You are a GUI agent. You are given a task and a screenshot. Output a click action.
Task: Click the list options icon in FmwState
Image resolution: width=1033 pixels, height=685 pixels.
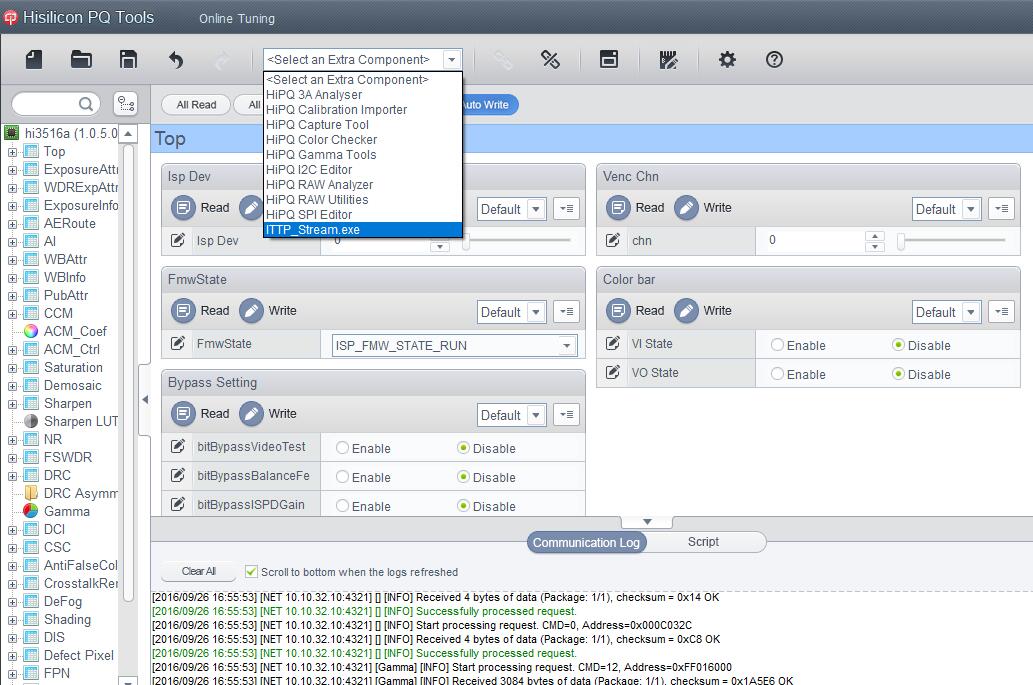click(x=567, y=312)
